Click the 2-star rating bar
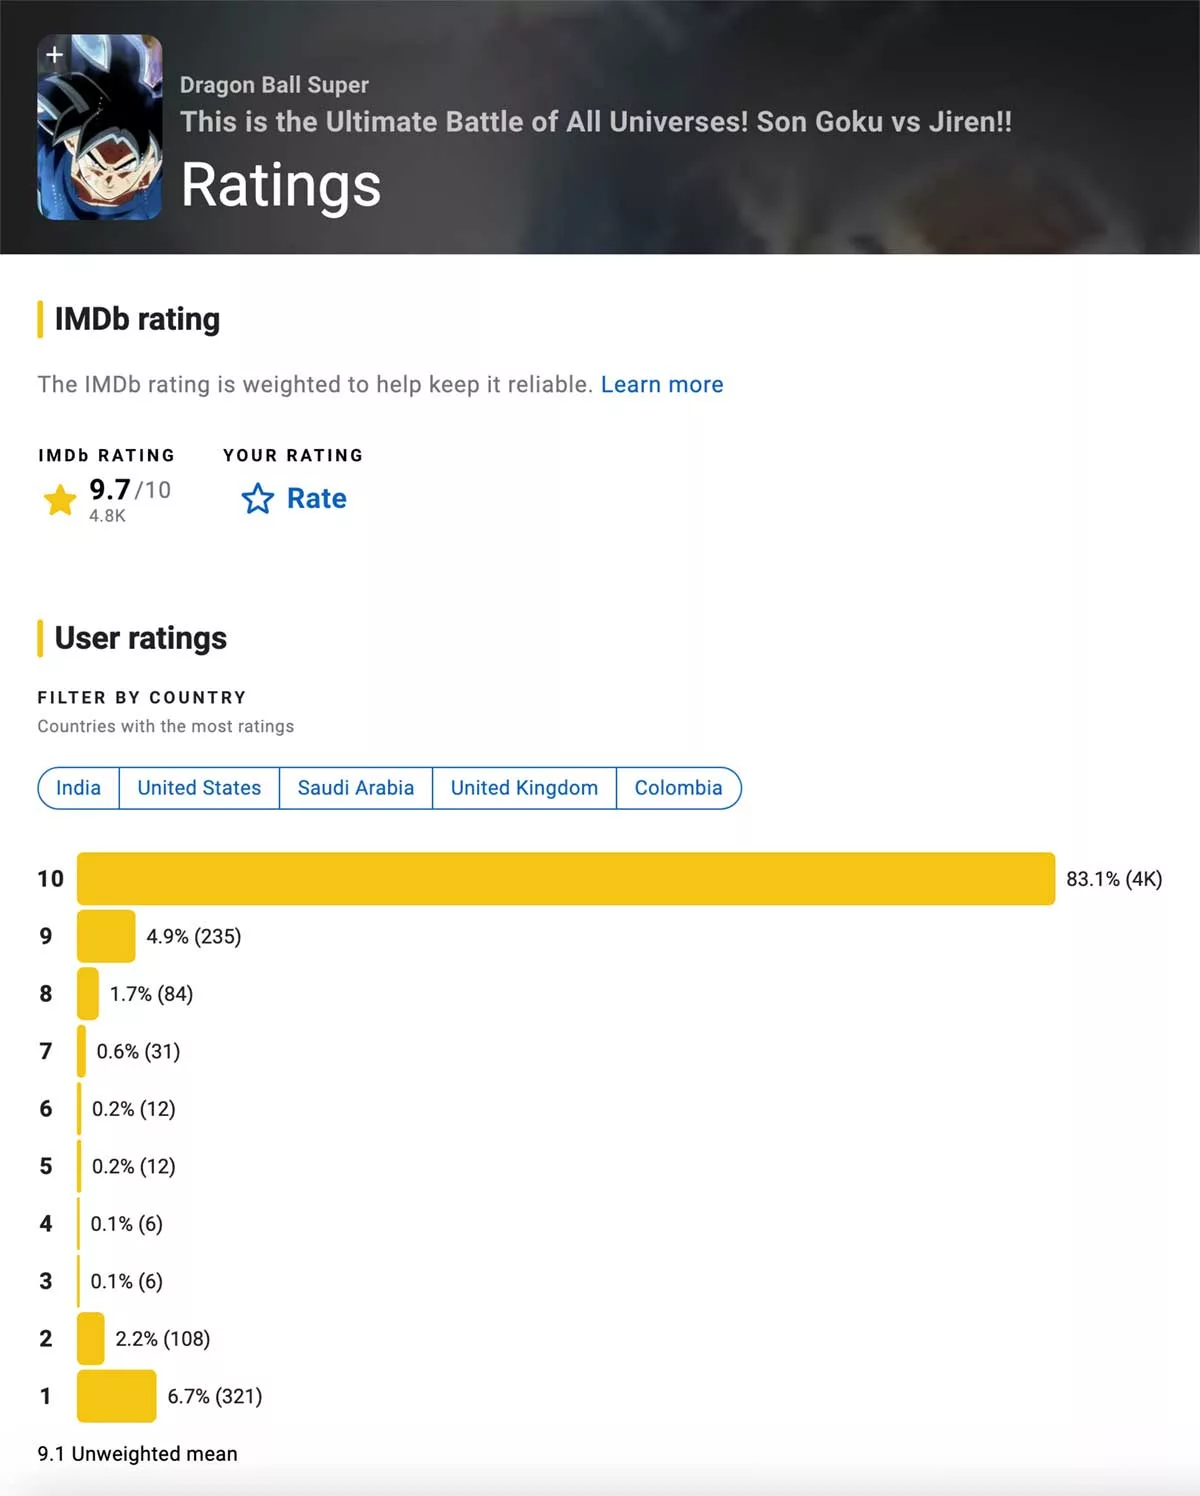Image resolution: width=1200 pixels, height=1496 pixels. coord(90,1339)
